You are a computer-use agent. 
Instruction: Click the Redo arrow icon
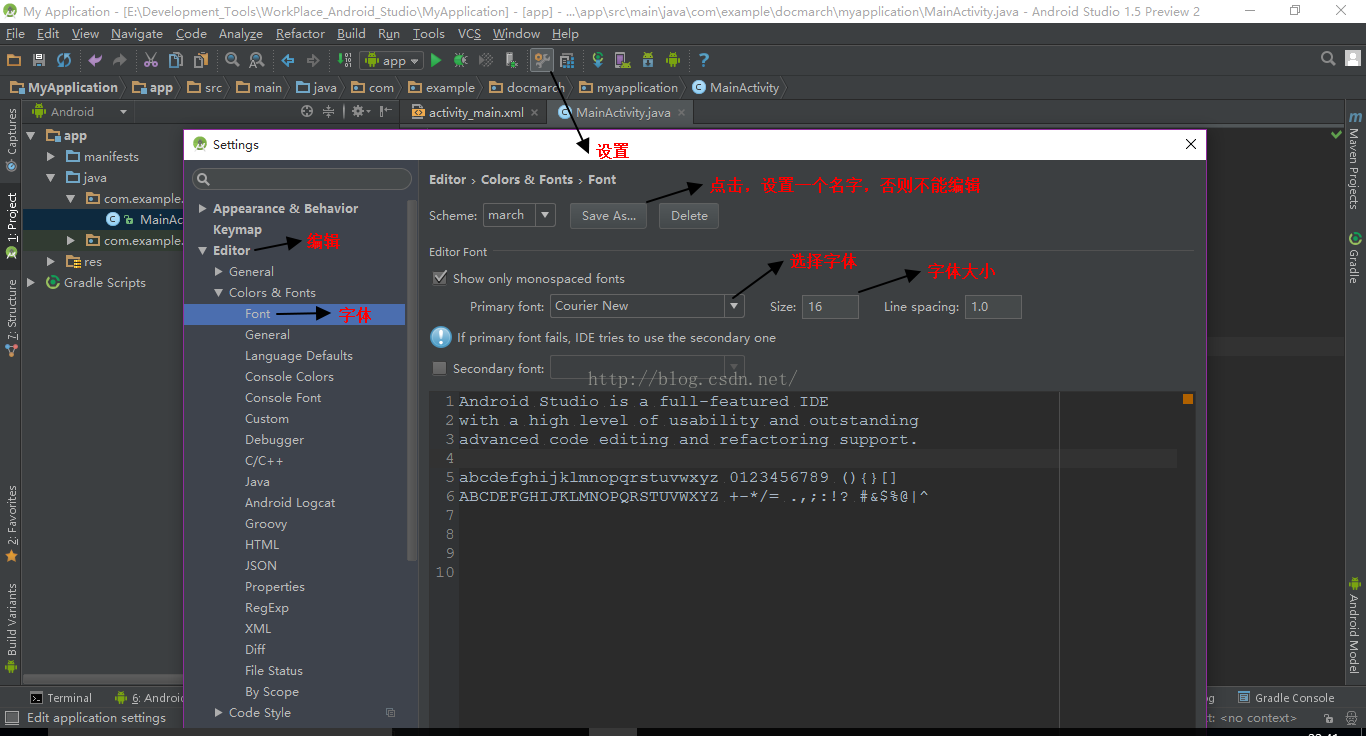(120, 60)
